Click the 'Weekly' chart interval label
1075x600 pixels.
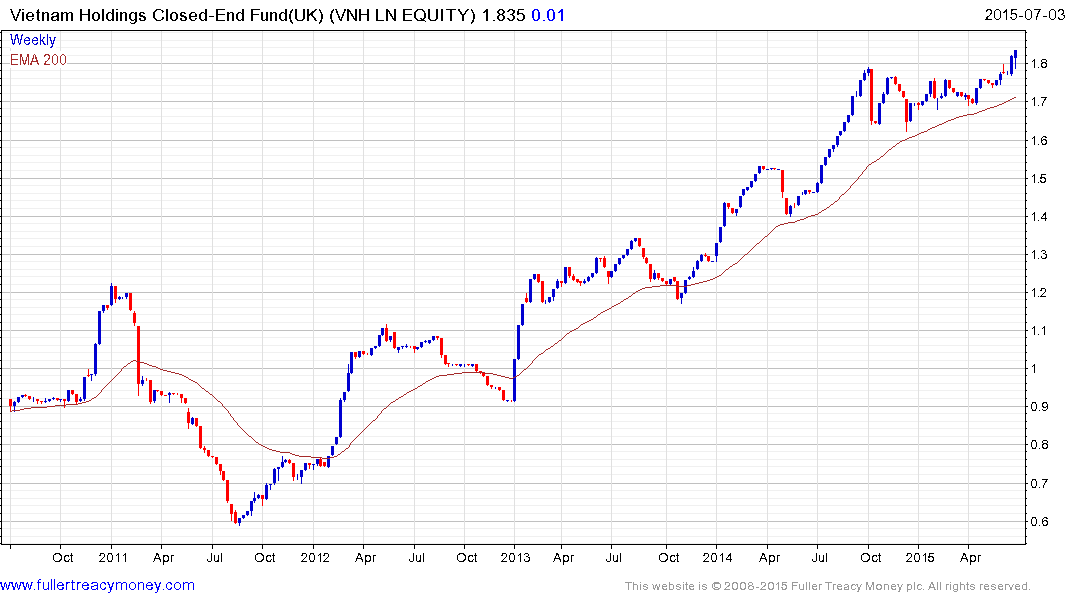click(x=33, y=40)
